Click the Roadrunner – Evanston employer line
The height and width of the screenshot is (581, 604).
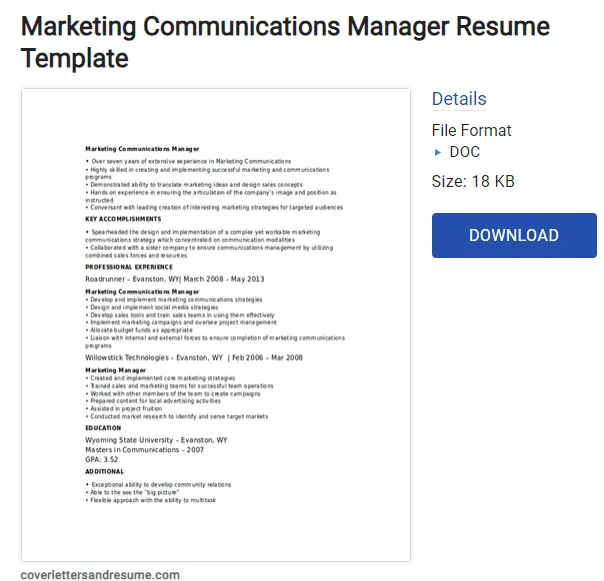click(174, 279)
